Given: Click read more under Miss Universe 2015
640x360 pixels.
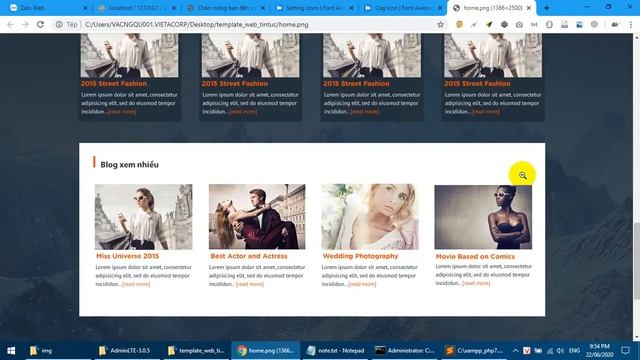Looking at the screenshot, I should coord(136,284).
